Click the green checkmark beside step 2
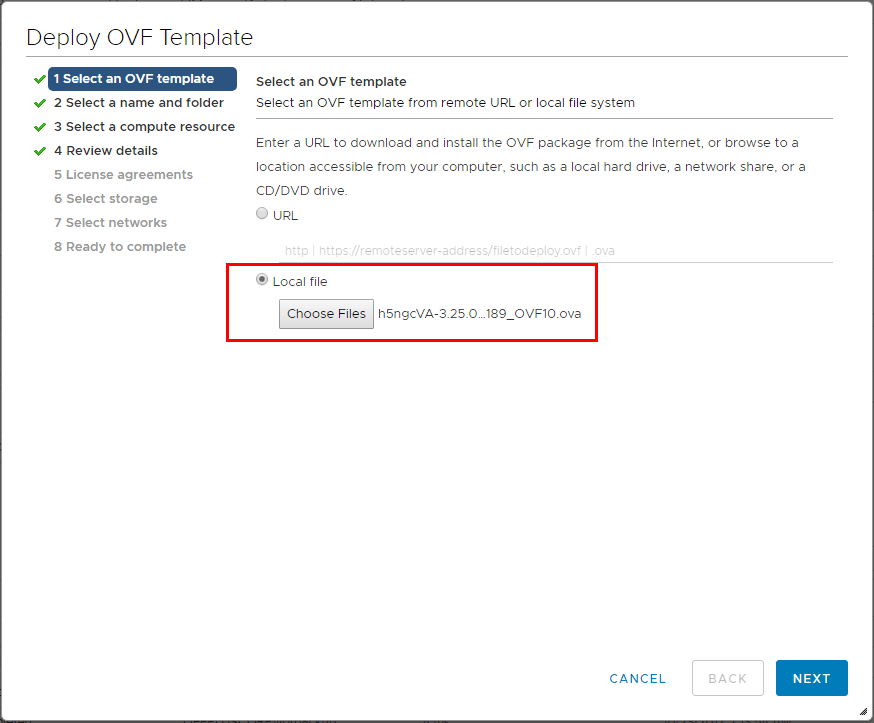Viewport: 874px width, 723px height. pos(40,103)
